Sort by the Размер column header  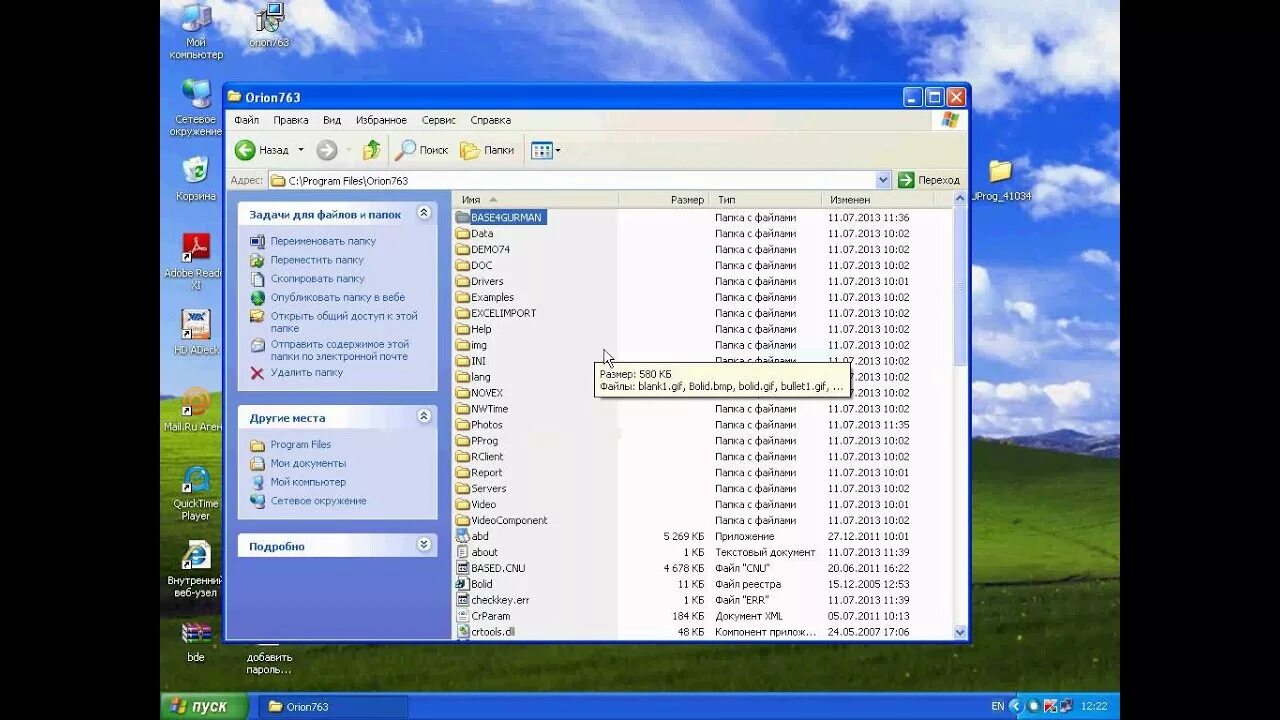click(x=664, y=200)
